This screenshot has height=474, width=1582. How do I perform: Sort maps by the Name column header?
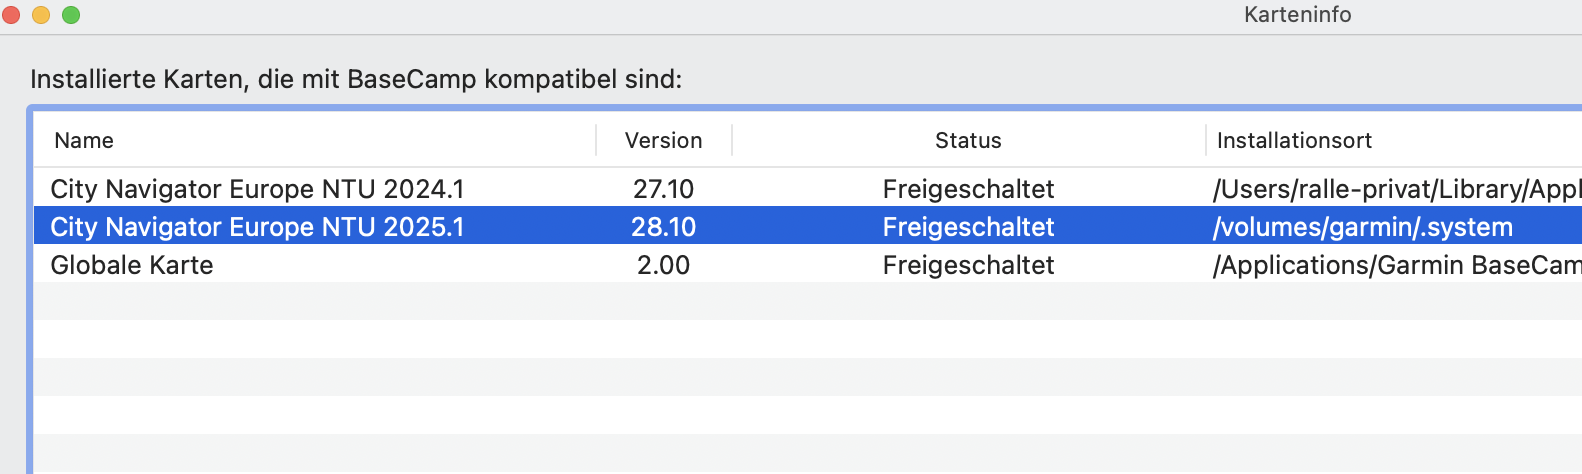(x=84, y=141)
